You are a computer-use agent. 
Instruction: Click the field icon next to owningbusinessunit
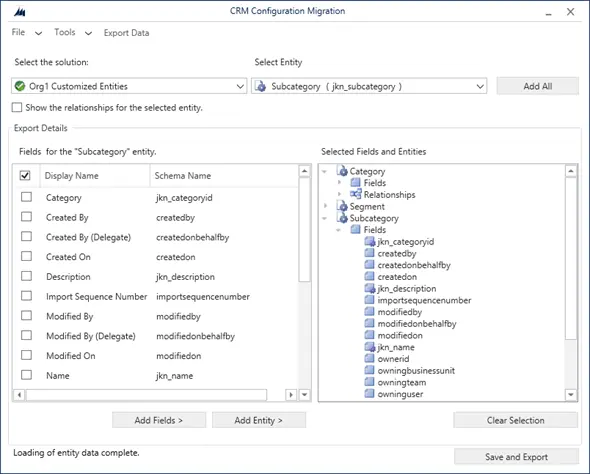[370, 371]
